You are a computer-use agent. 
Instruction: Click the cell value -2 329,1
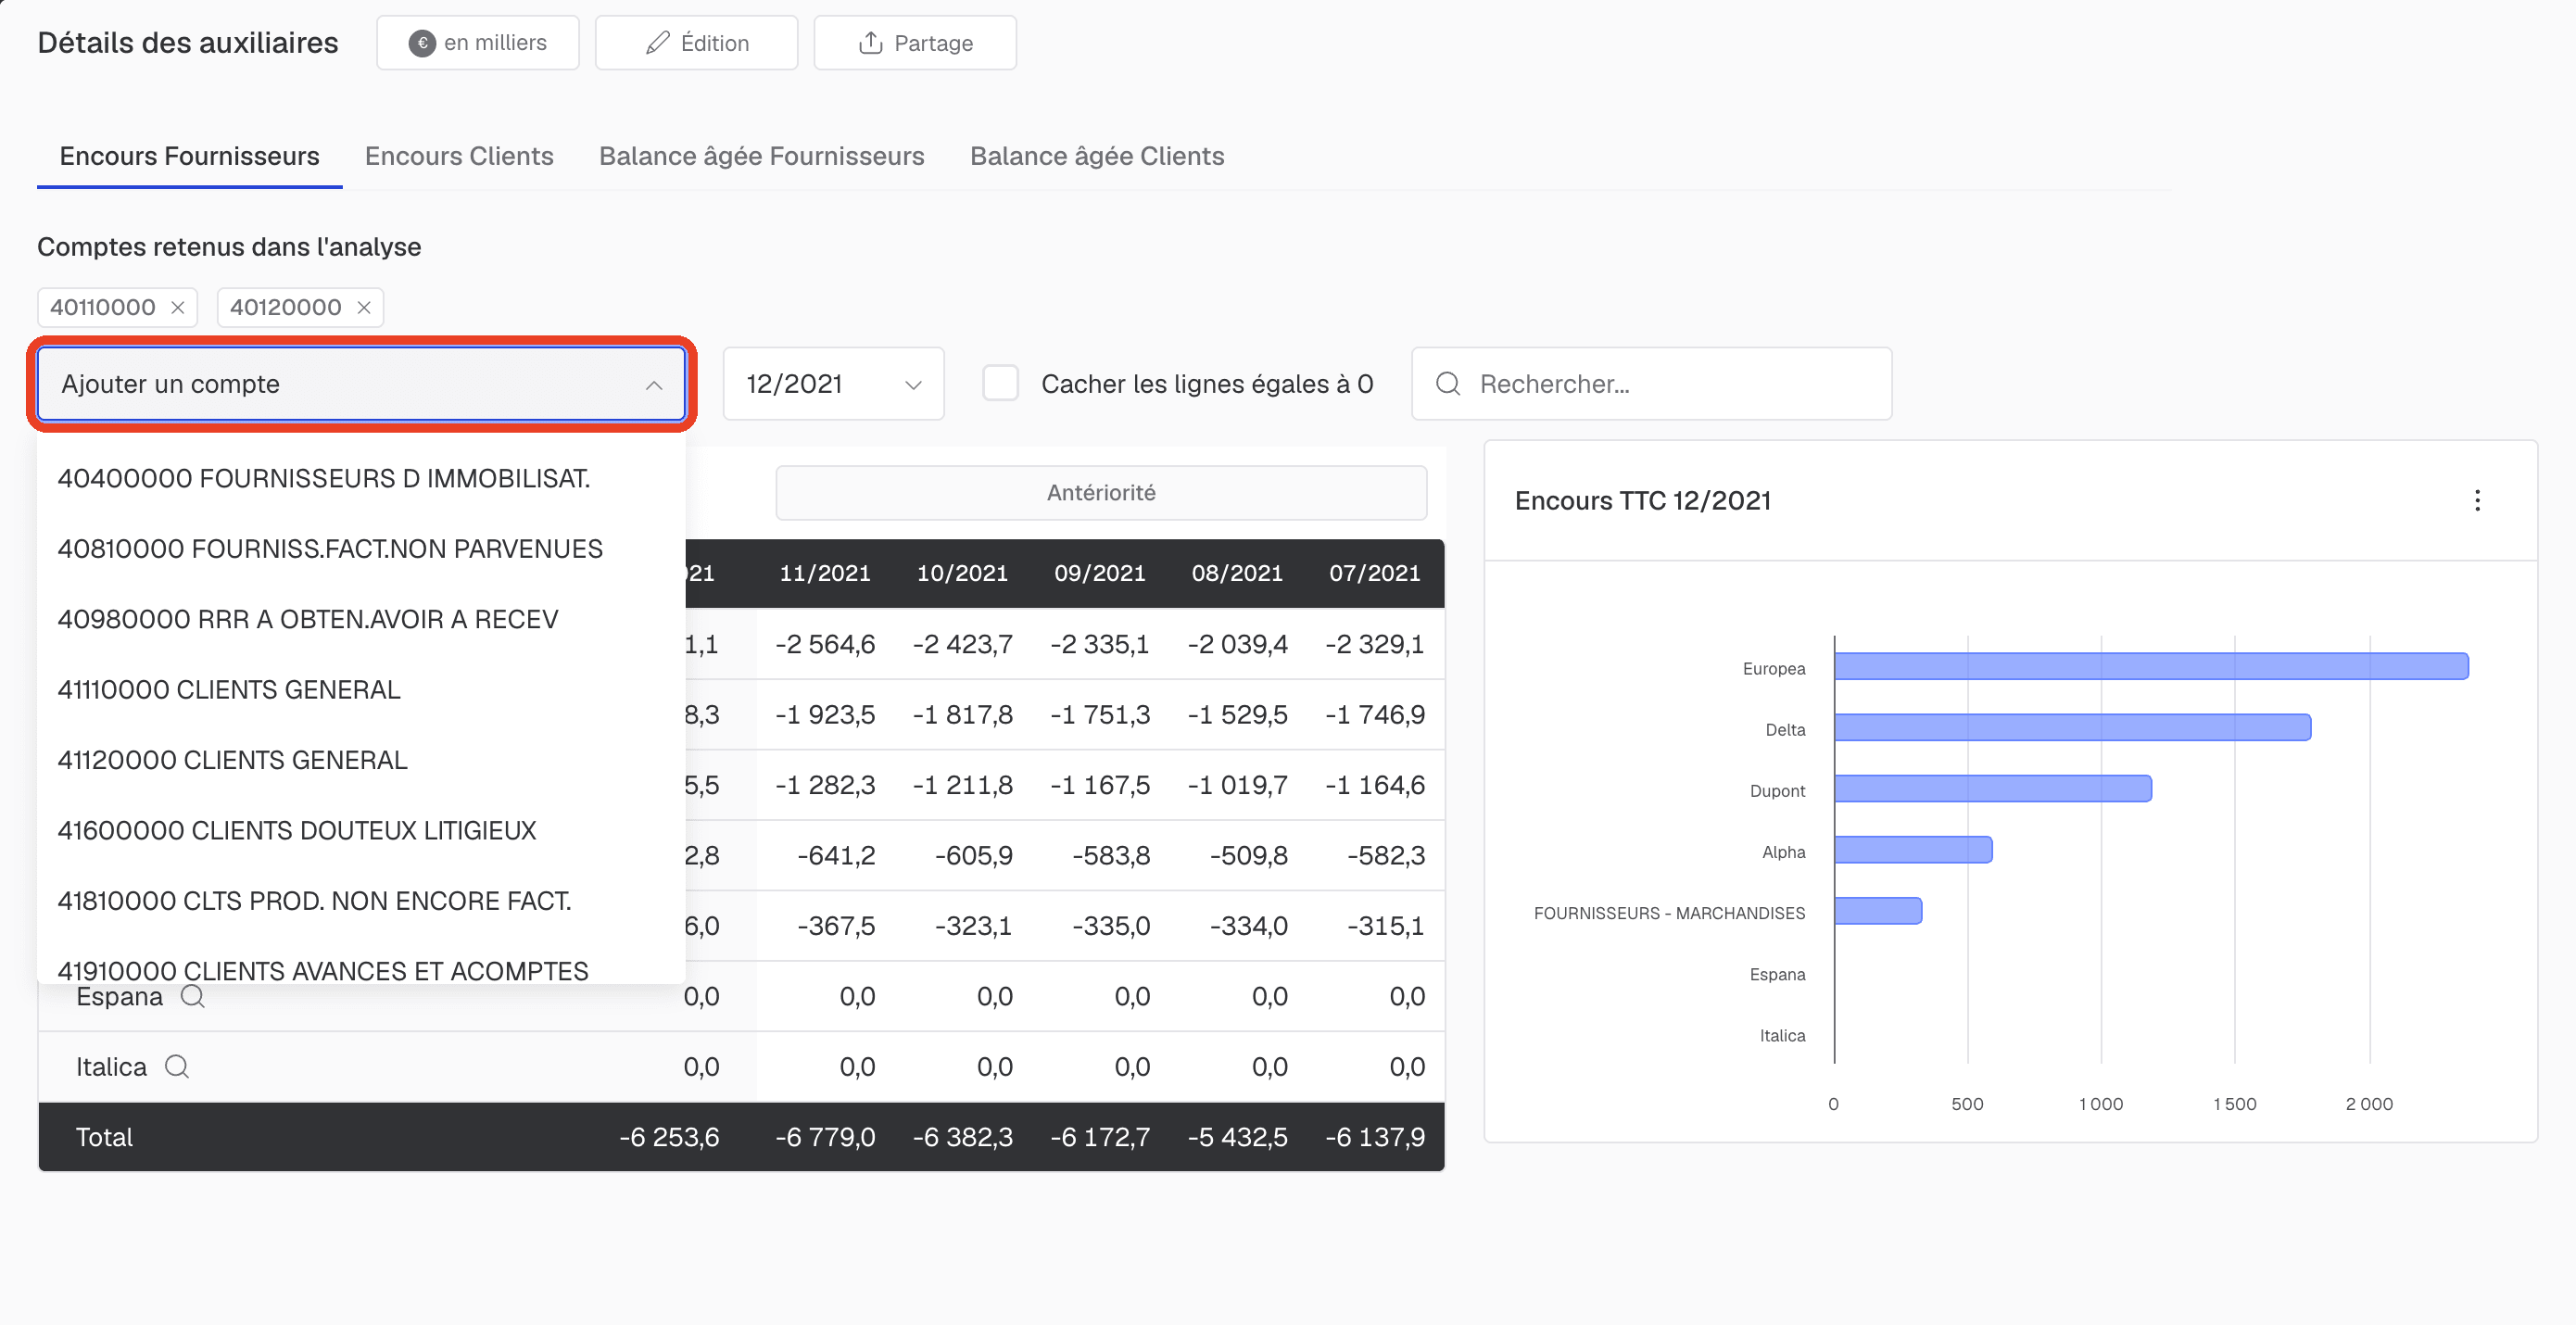pos(1375,644)
